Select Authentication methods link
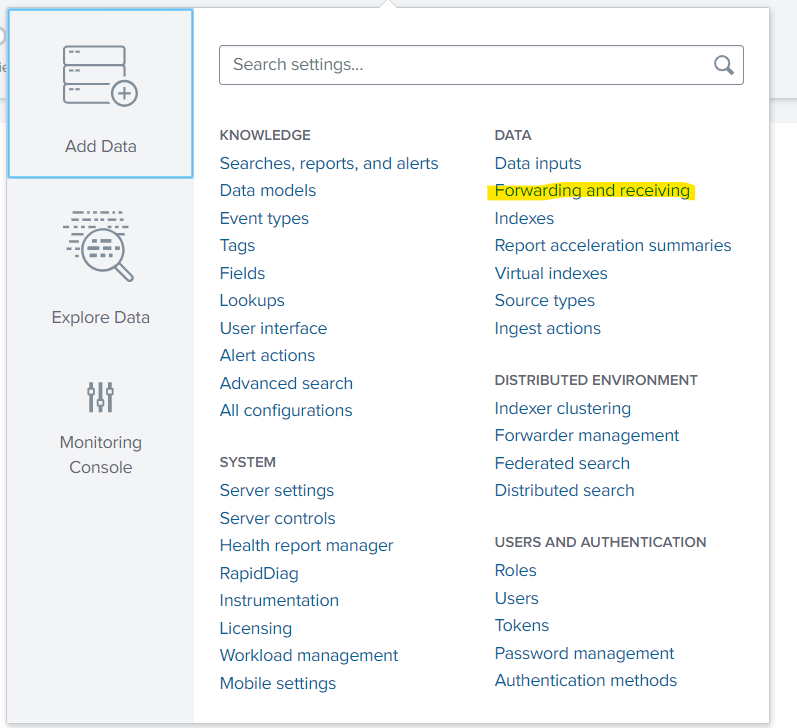 tap(585, 681)
